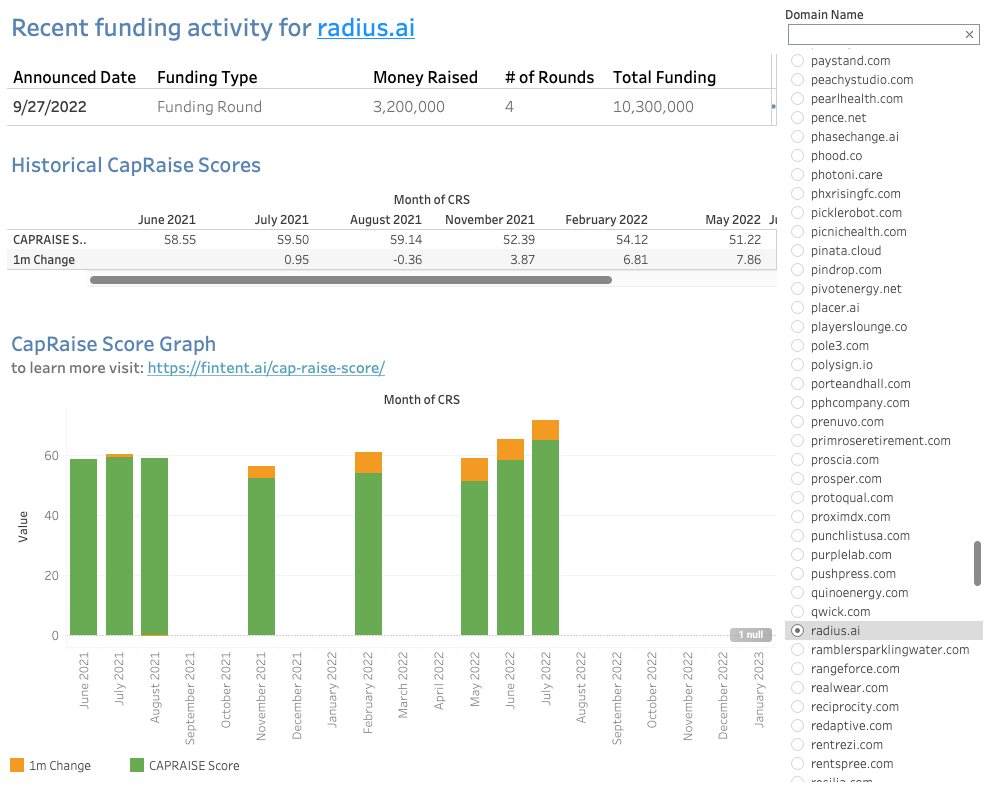
Task: Select the 9/27/2022 Funding Round row
Action: [x=300, y=105]
